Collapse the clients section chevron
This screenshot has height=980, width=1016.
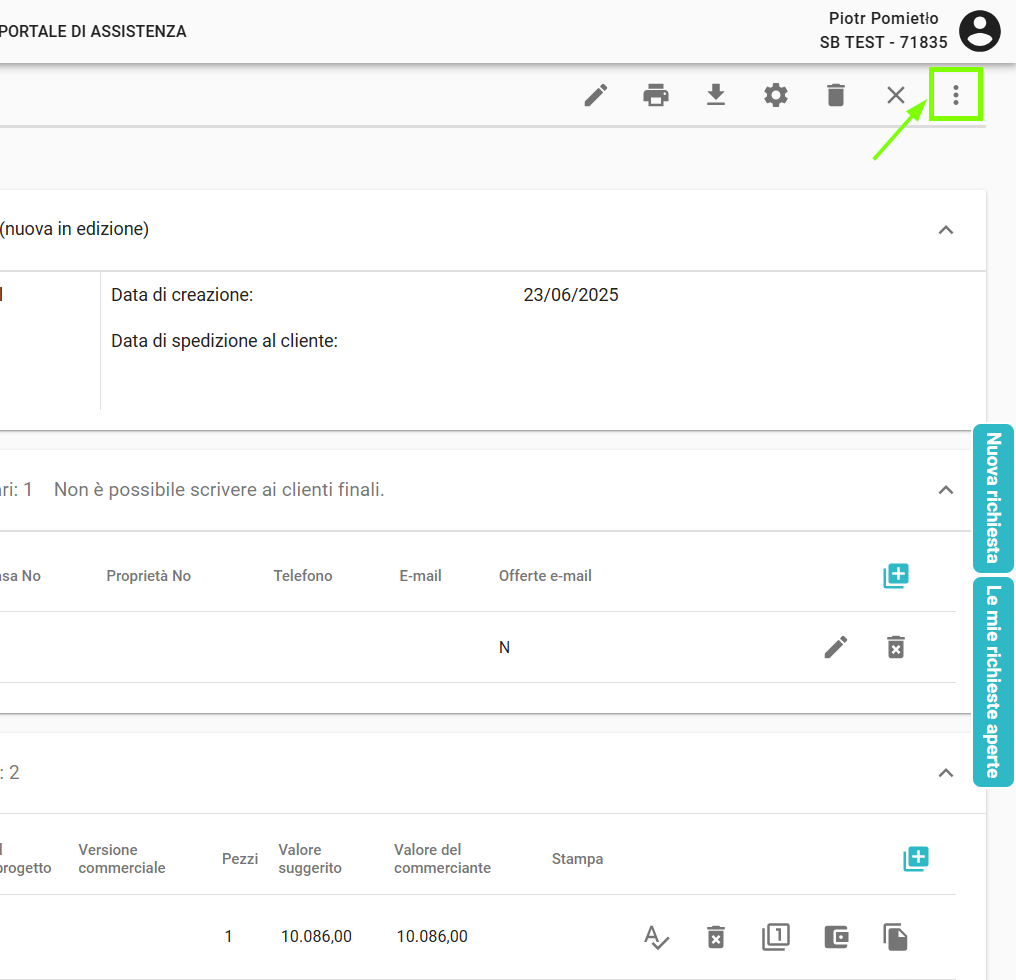(945, 490)
